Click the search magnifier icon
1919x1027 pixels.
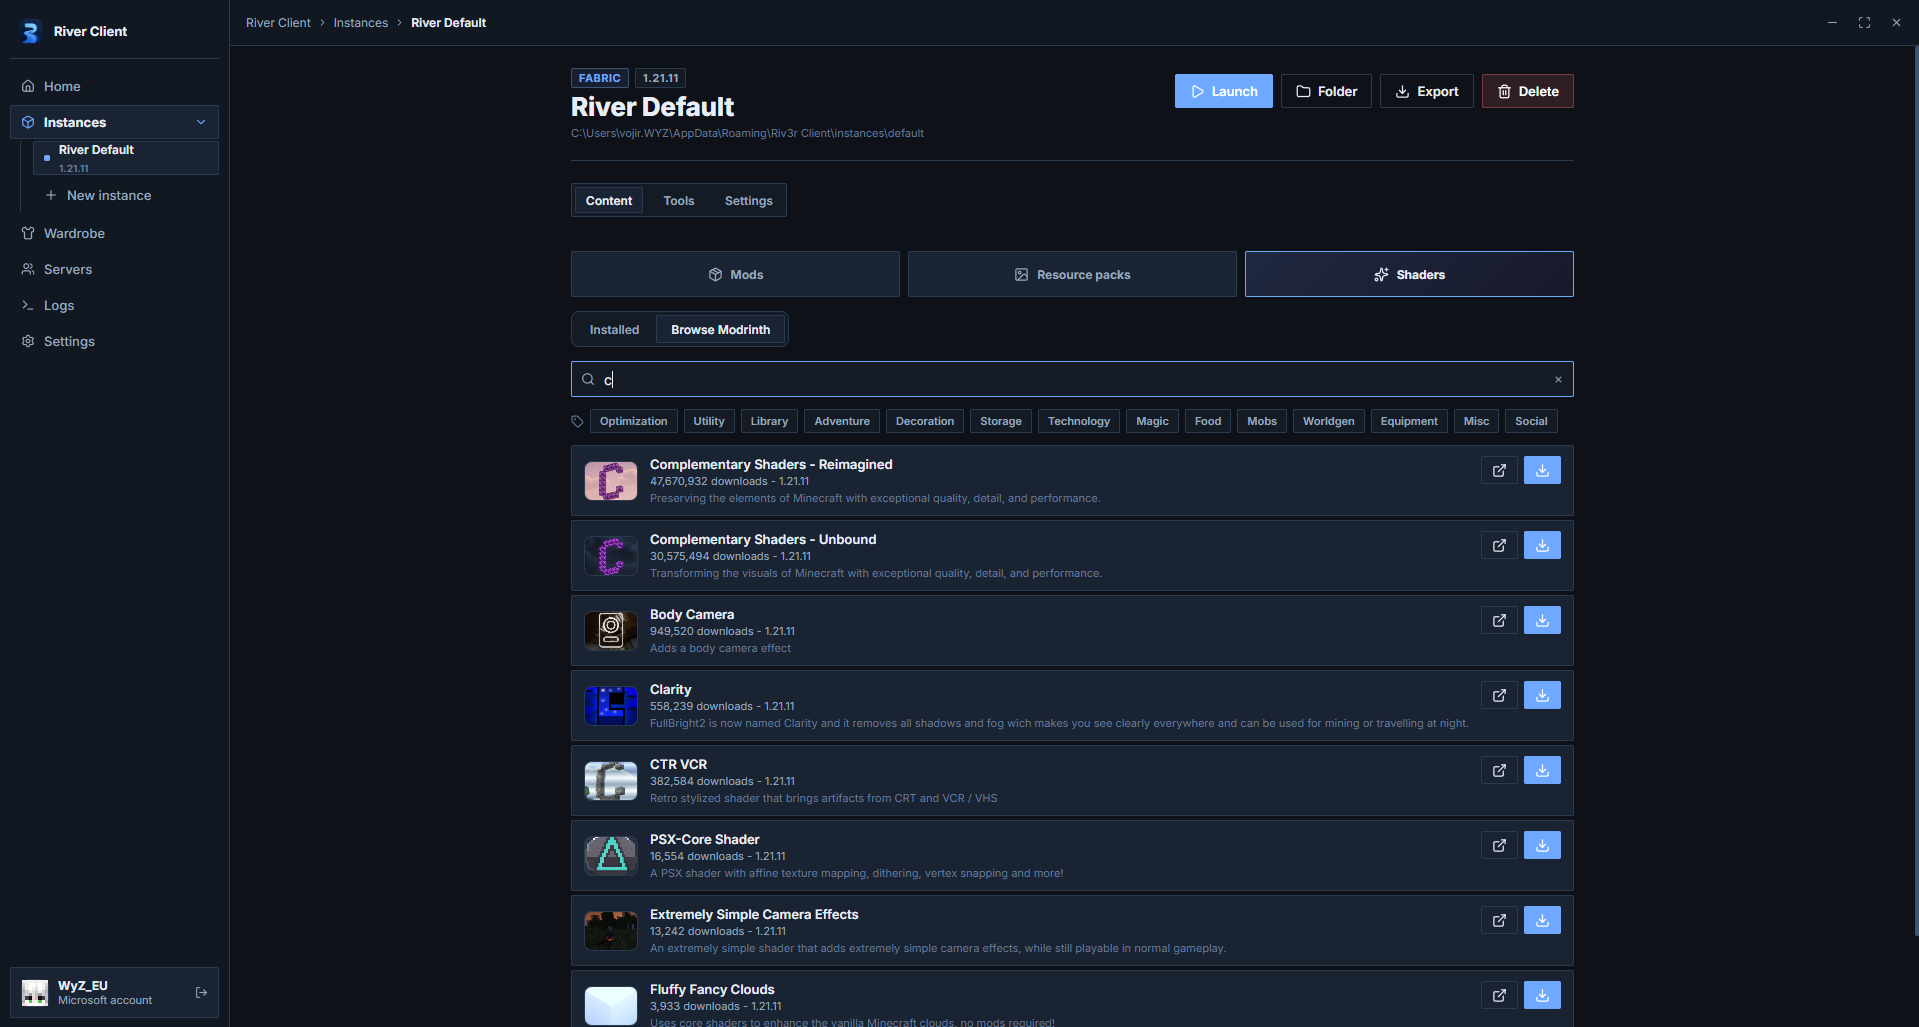pos(588,379)
